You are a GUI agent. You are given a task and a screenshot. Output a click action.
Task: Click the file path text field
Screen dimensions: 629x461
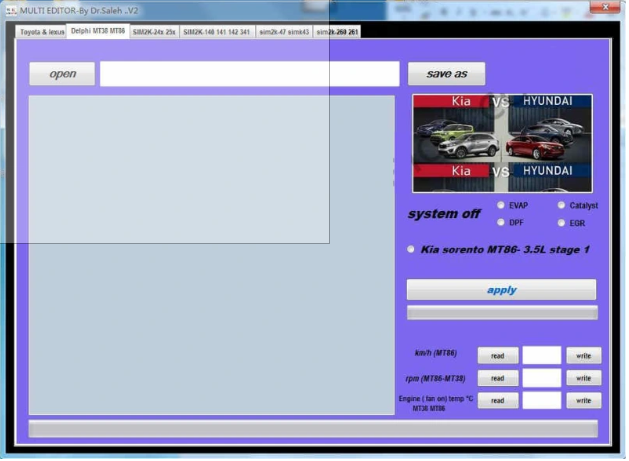click(249, 74)
